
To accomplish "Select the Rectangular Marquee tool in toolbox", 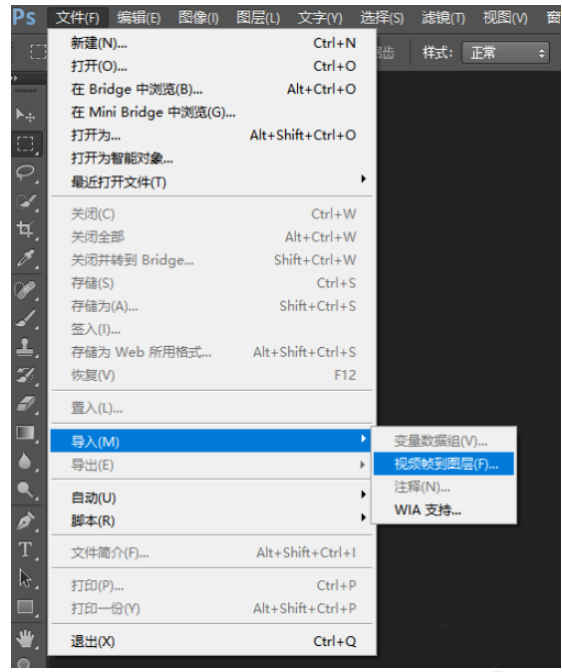I will click(25, 144).
